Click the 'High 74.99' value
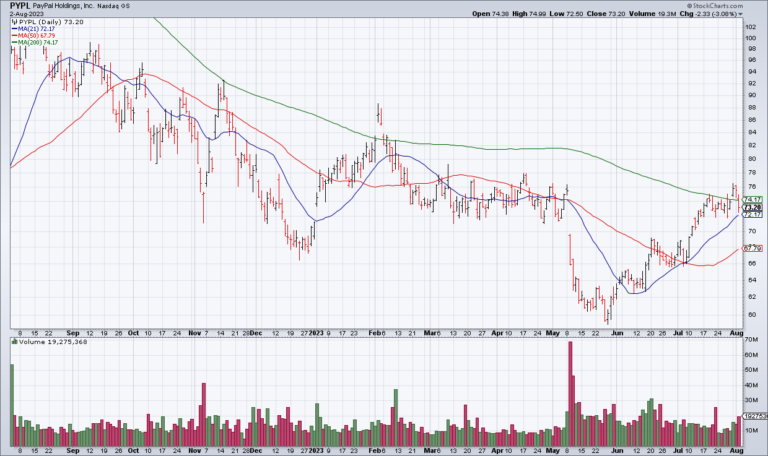 click(529, 14)
